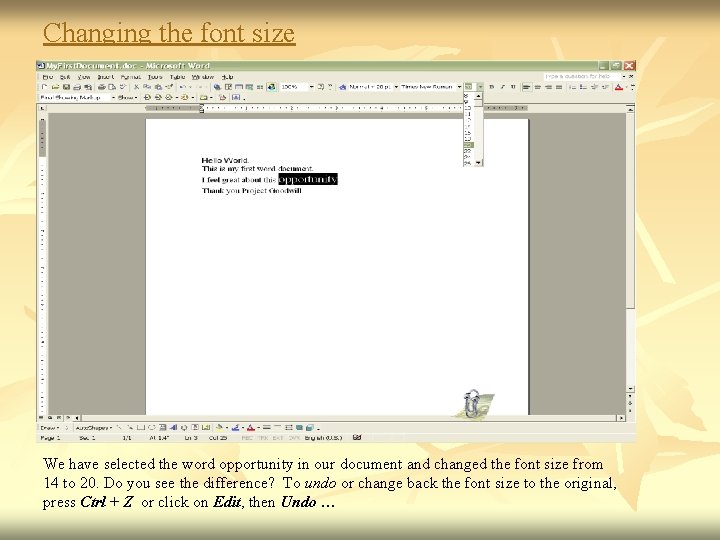Click the Office Assistant paperclip
The height and width of the screenshot is (540, 720).
[473, 403]
